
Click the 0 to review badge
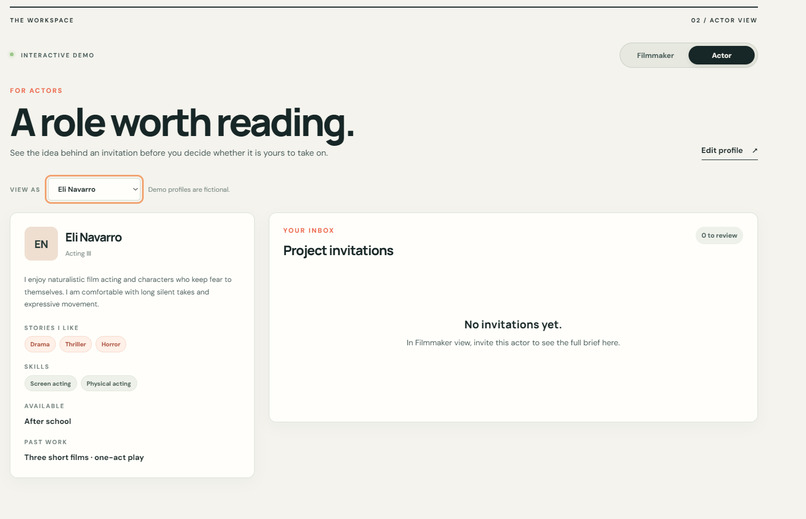coord(719,235)
